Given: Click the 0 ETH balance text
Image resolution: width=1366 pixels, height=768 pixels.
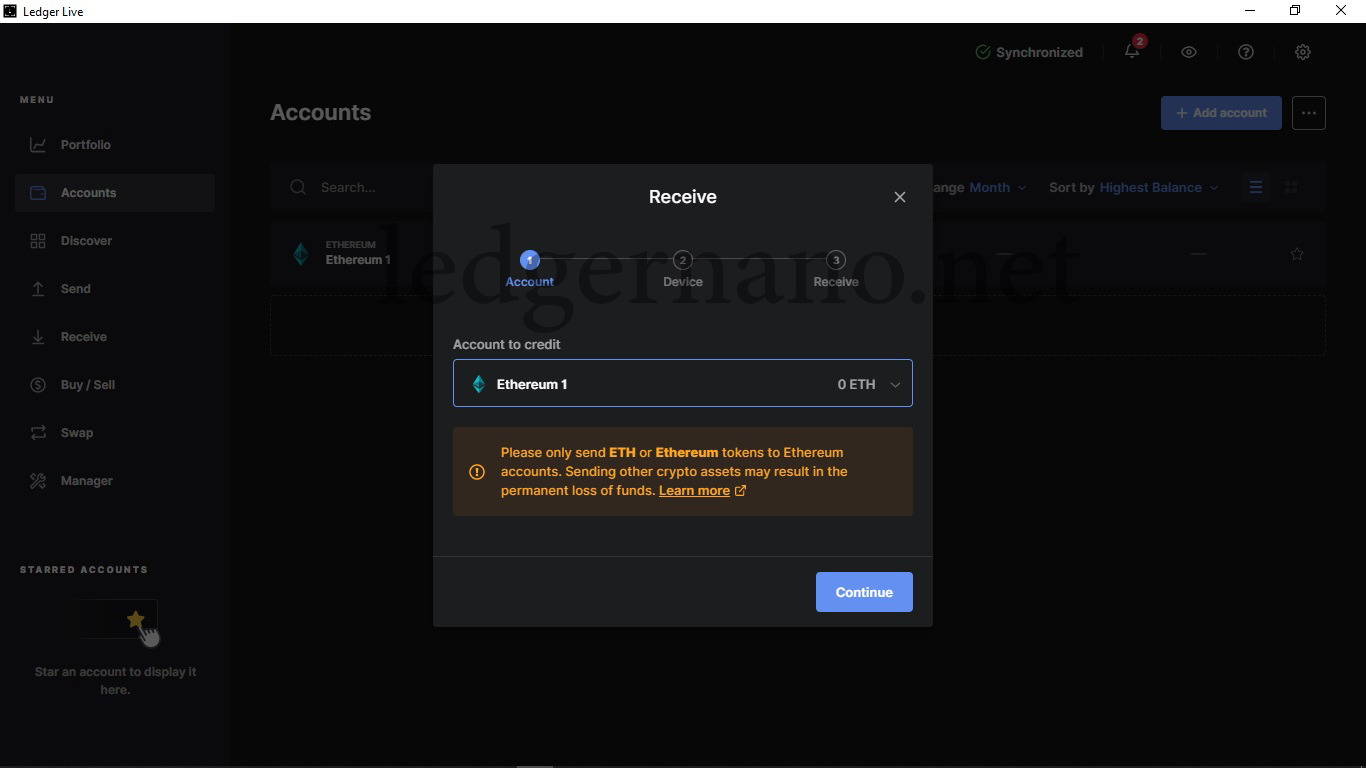Looking at the screenshot, I should pos(857,384).
